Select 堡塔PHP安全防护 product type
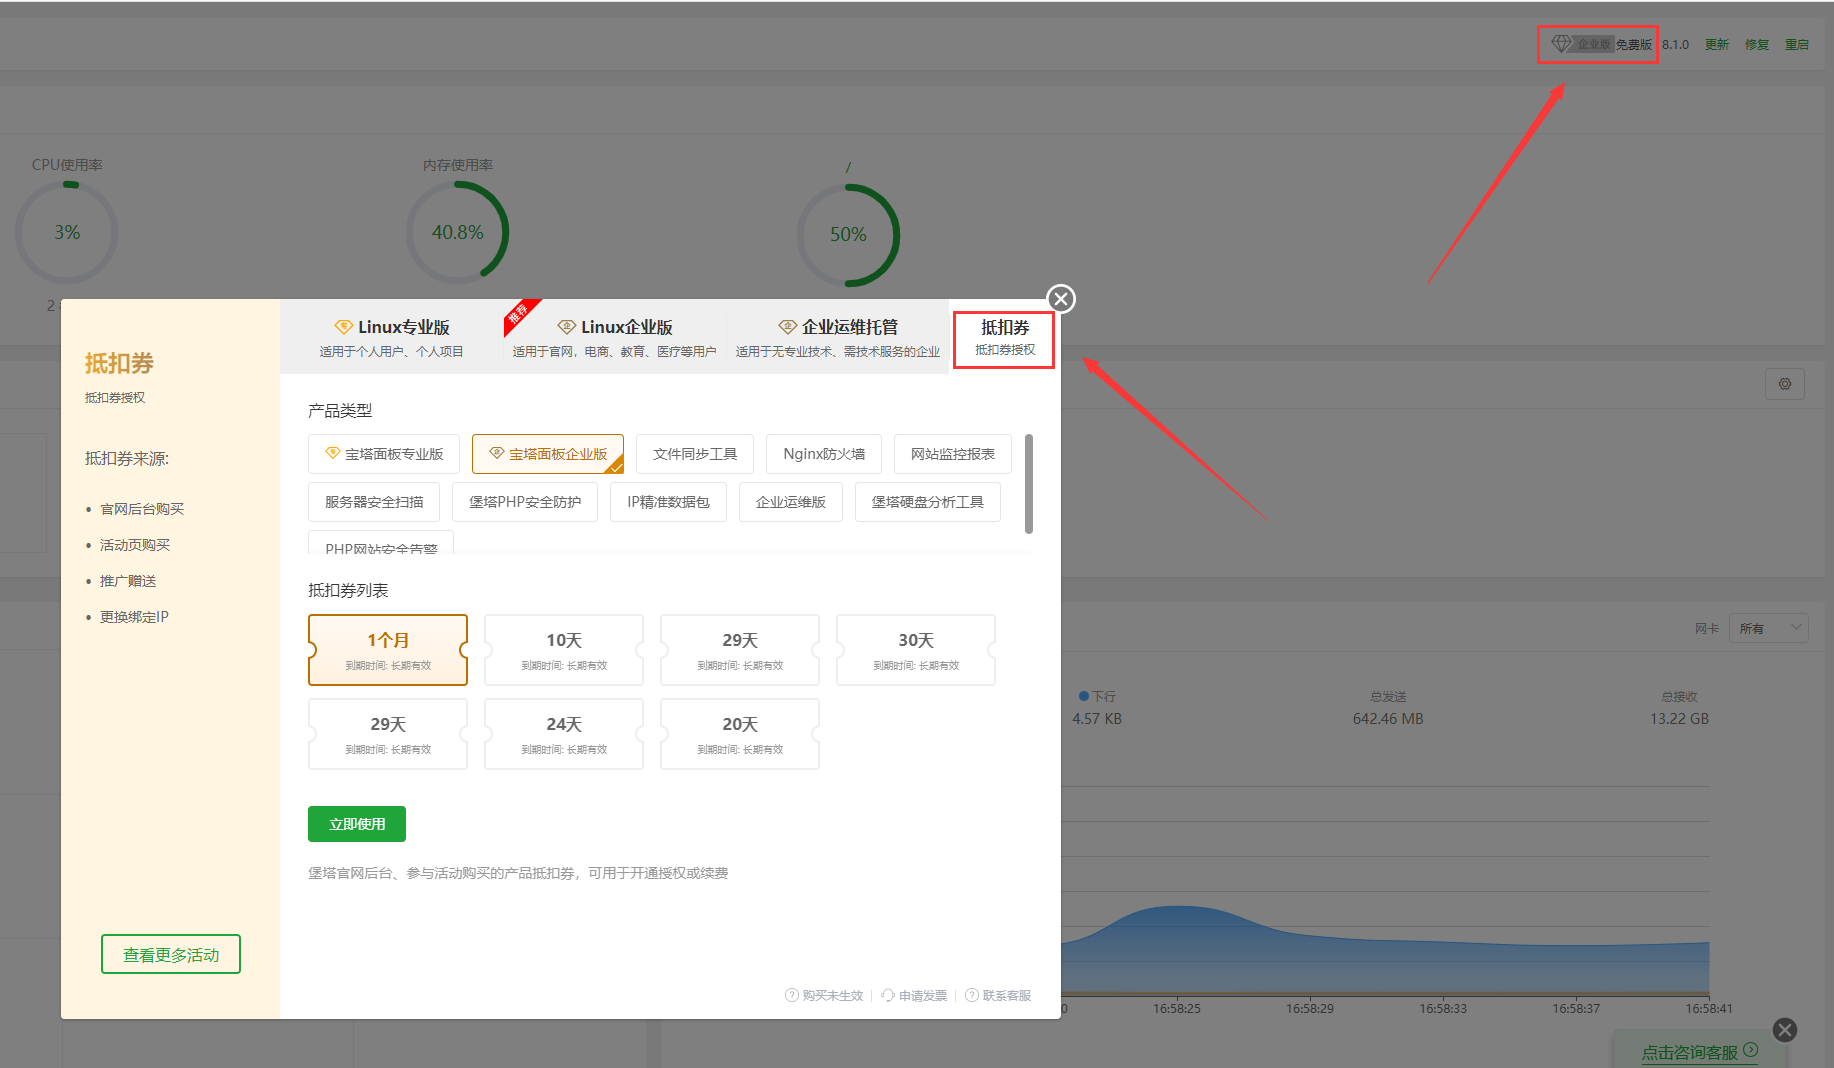The width and height of the screenshot is (1834, 1068). [x=525, y=502]
